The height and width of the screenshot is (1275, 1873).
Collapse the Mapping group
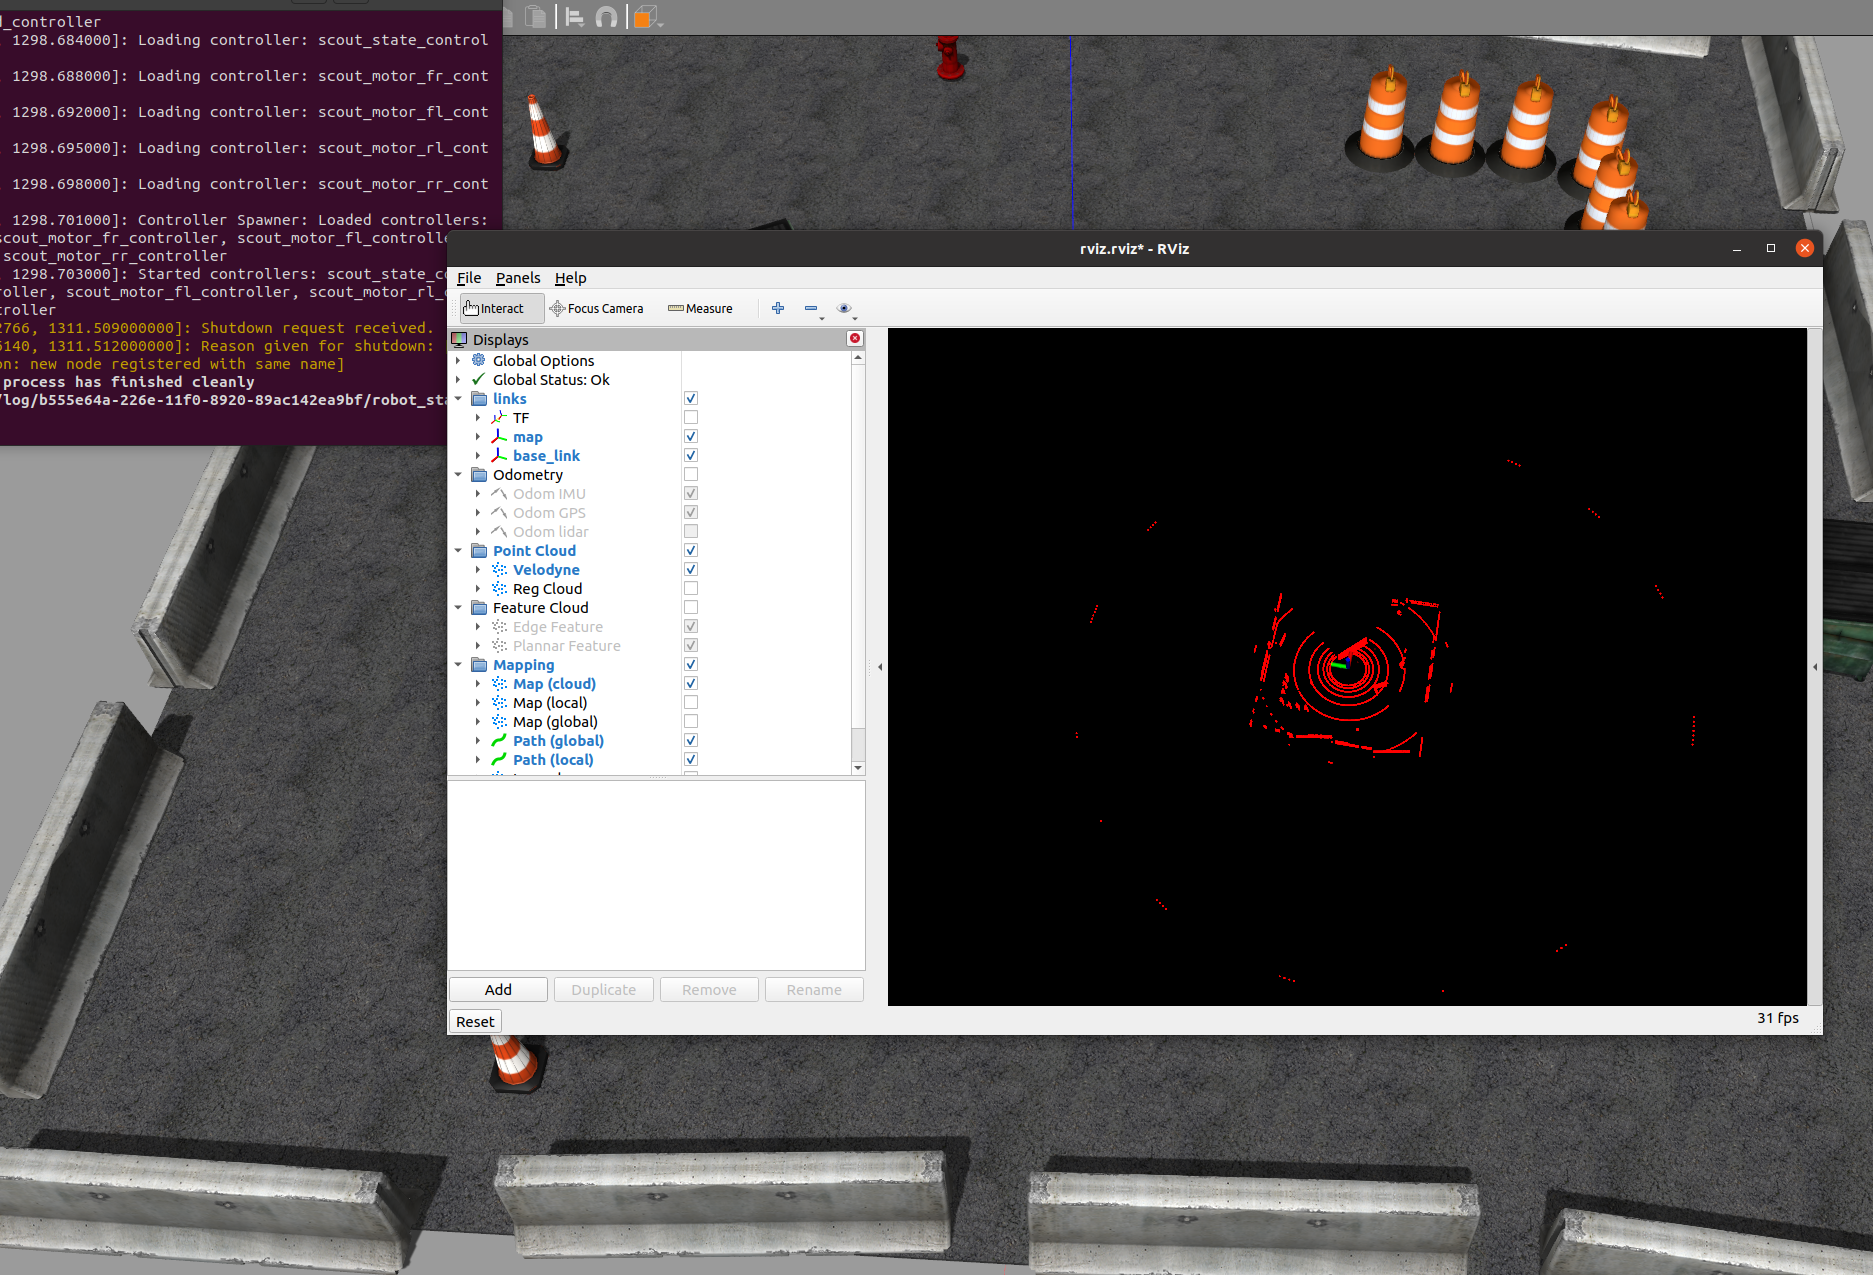pyautogui.click(x=458, y=664)
